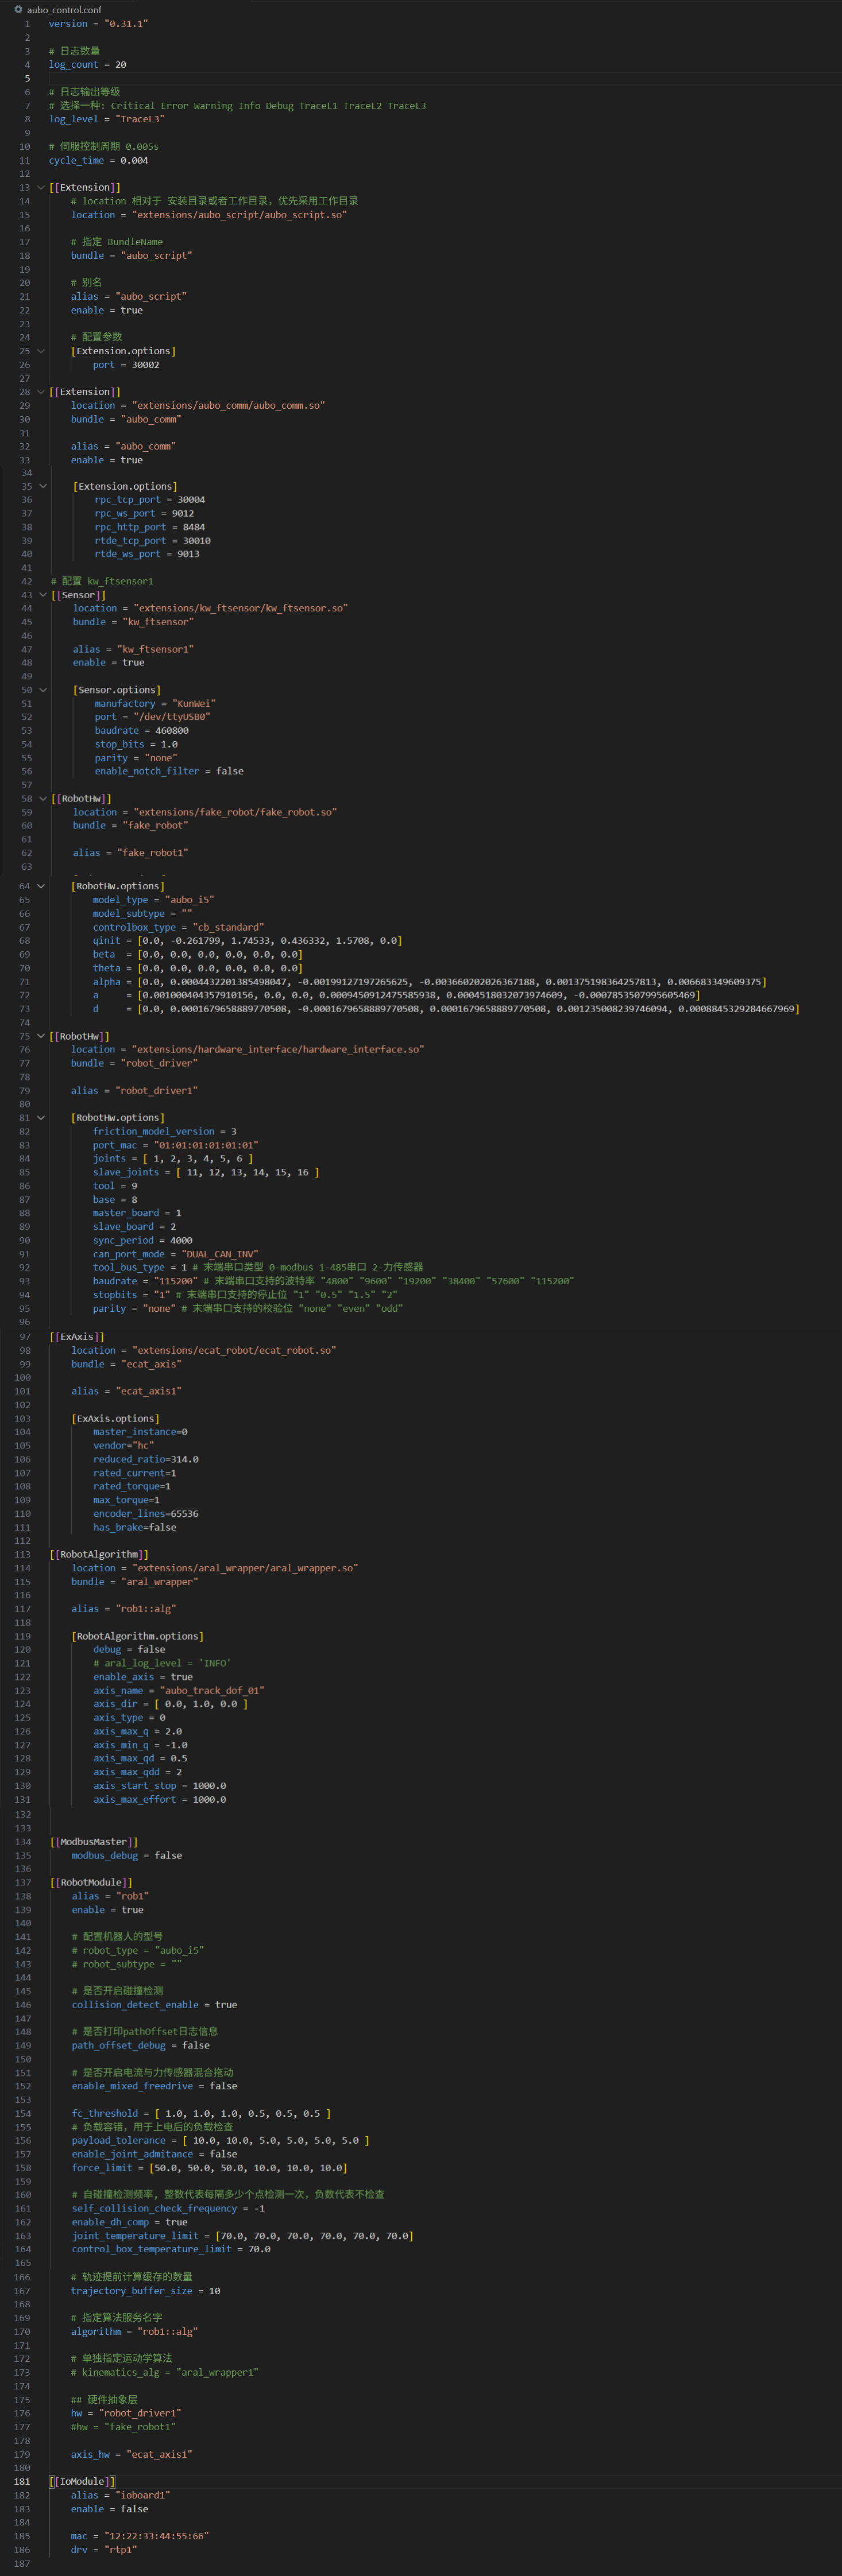
Task: Click line number 181 in the gutter
Action: (22, 2482)
